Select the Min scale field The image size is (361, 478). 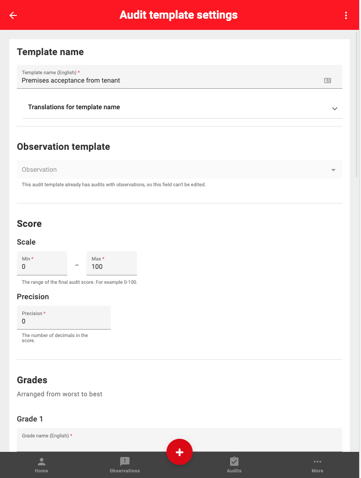coord(42,263)
